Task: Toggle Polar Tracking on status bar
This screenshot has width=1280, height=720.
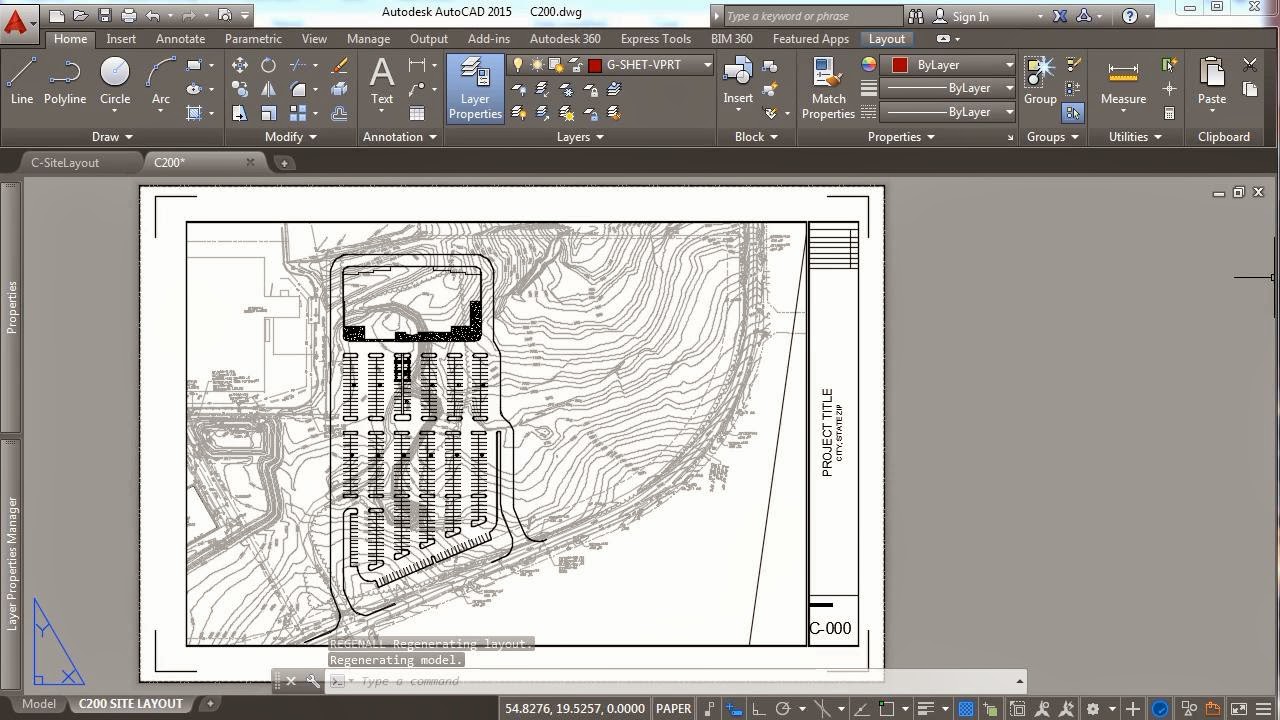Action: click(783, 709)
